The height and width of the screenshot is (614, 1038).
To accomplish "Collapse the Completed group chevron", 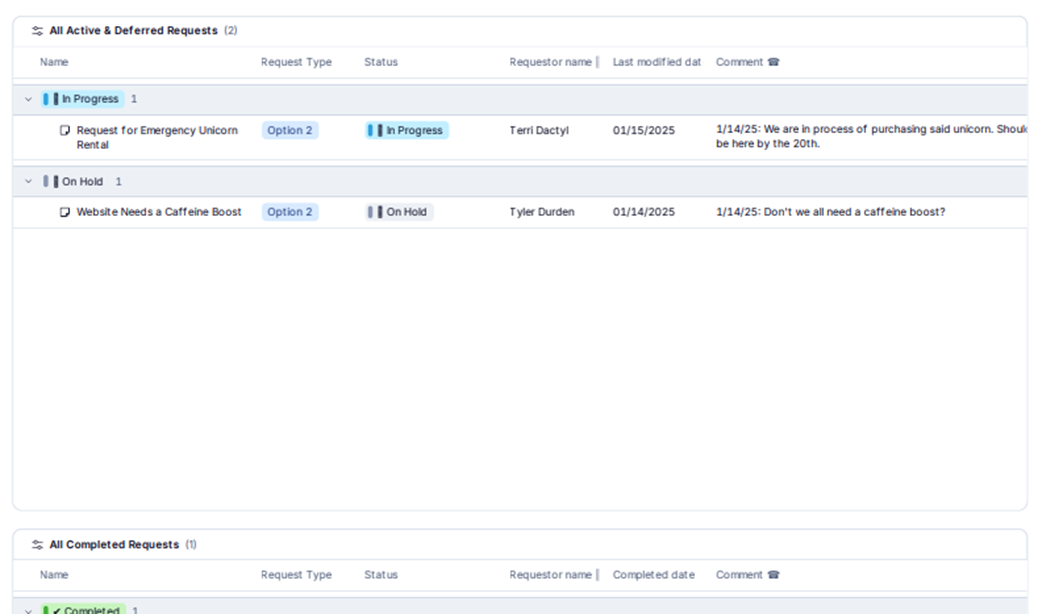I will point(28,610).
